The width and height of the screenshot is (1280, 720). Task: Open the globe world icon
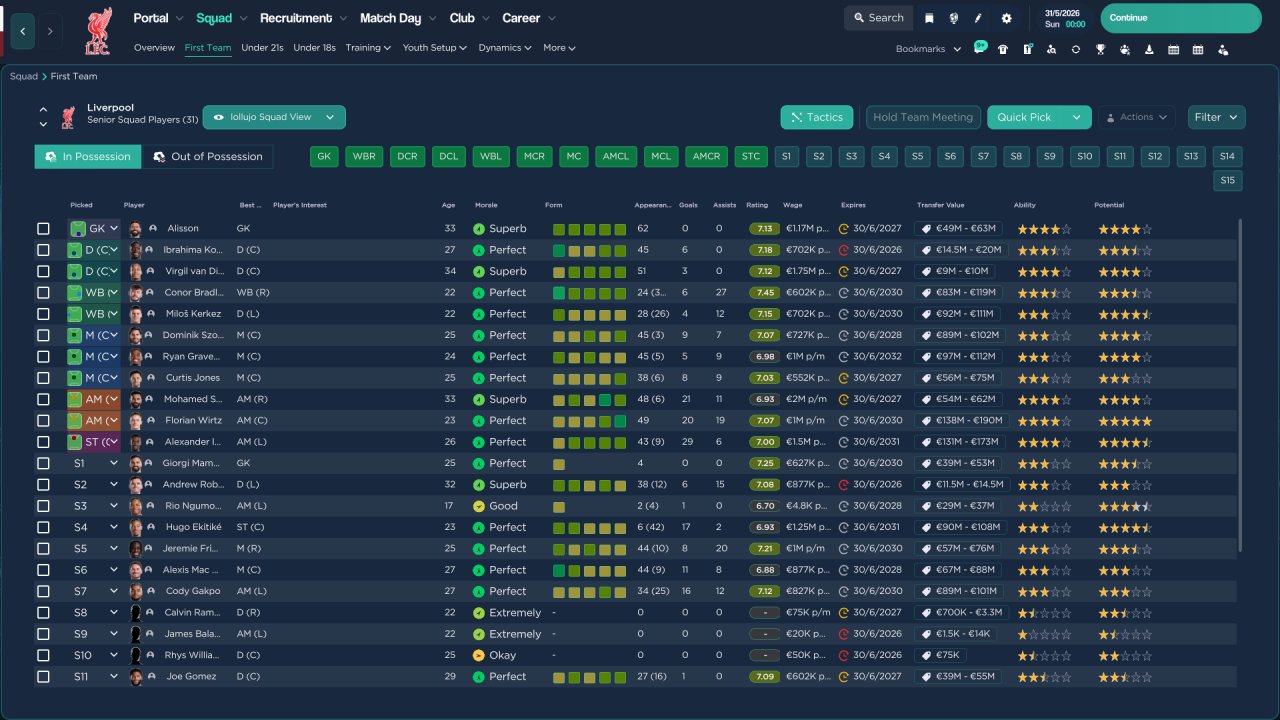pyautogui.click(x=954, y=18)
